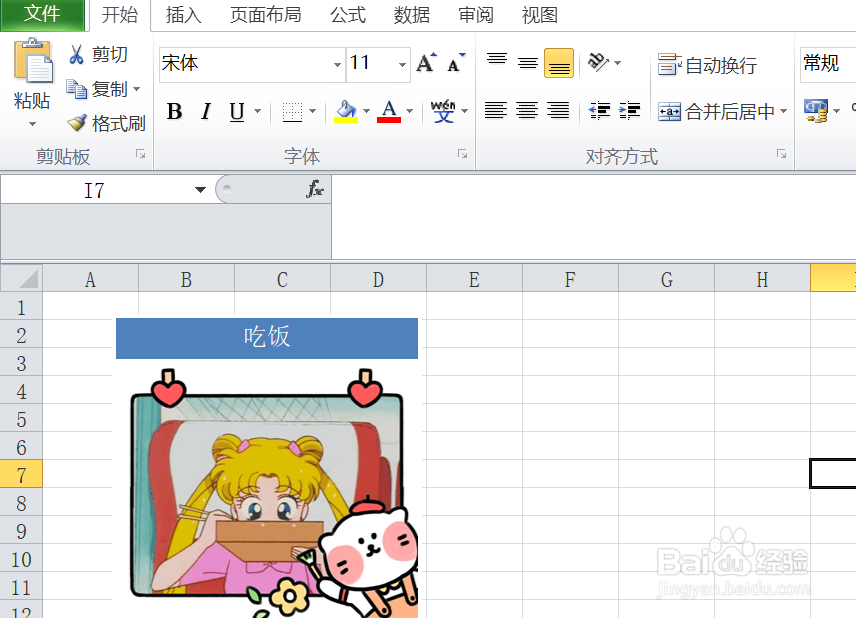Open the Insert (插入) tab
Image resolution: width=856 pixels, height=618 pixels.
183,15
